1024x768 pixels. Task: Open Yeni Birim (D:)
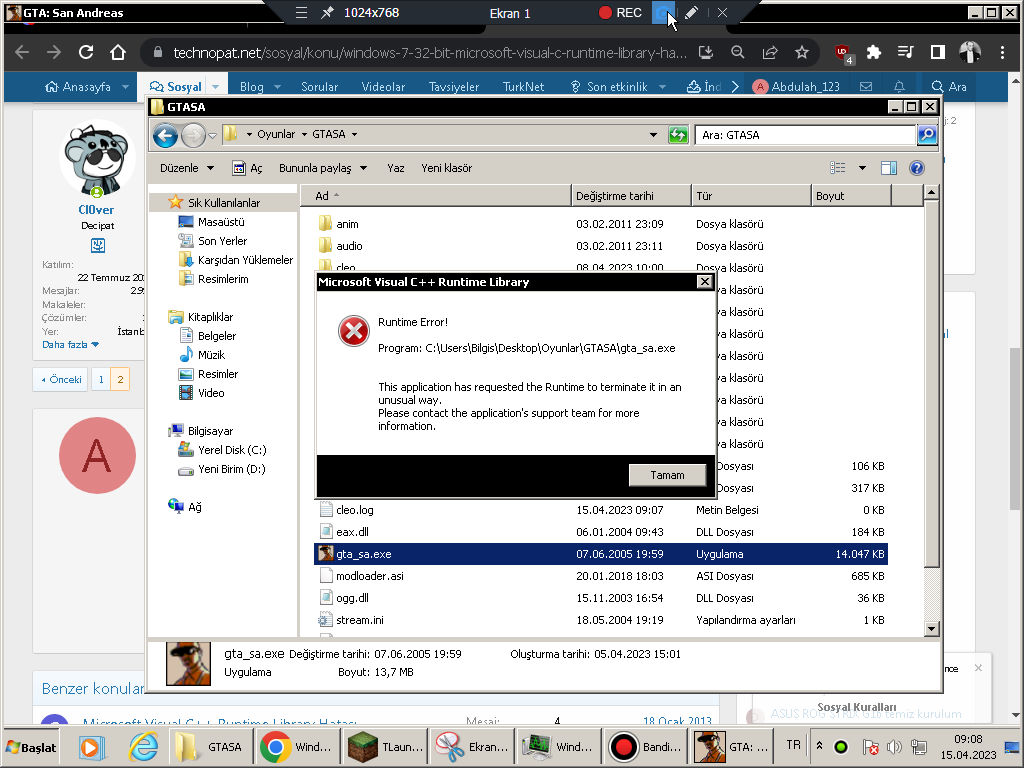(x=231, y=469)
